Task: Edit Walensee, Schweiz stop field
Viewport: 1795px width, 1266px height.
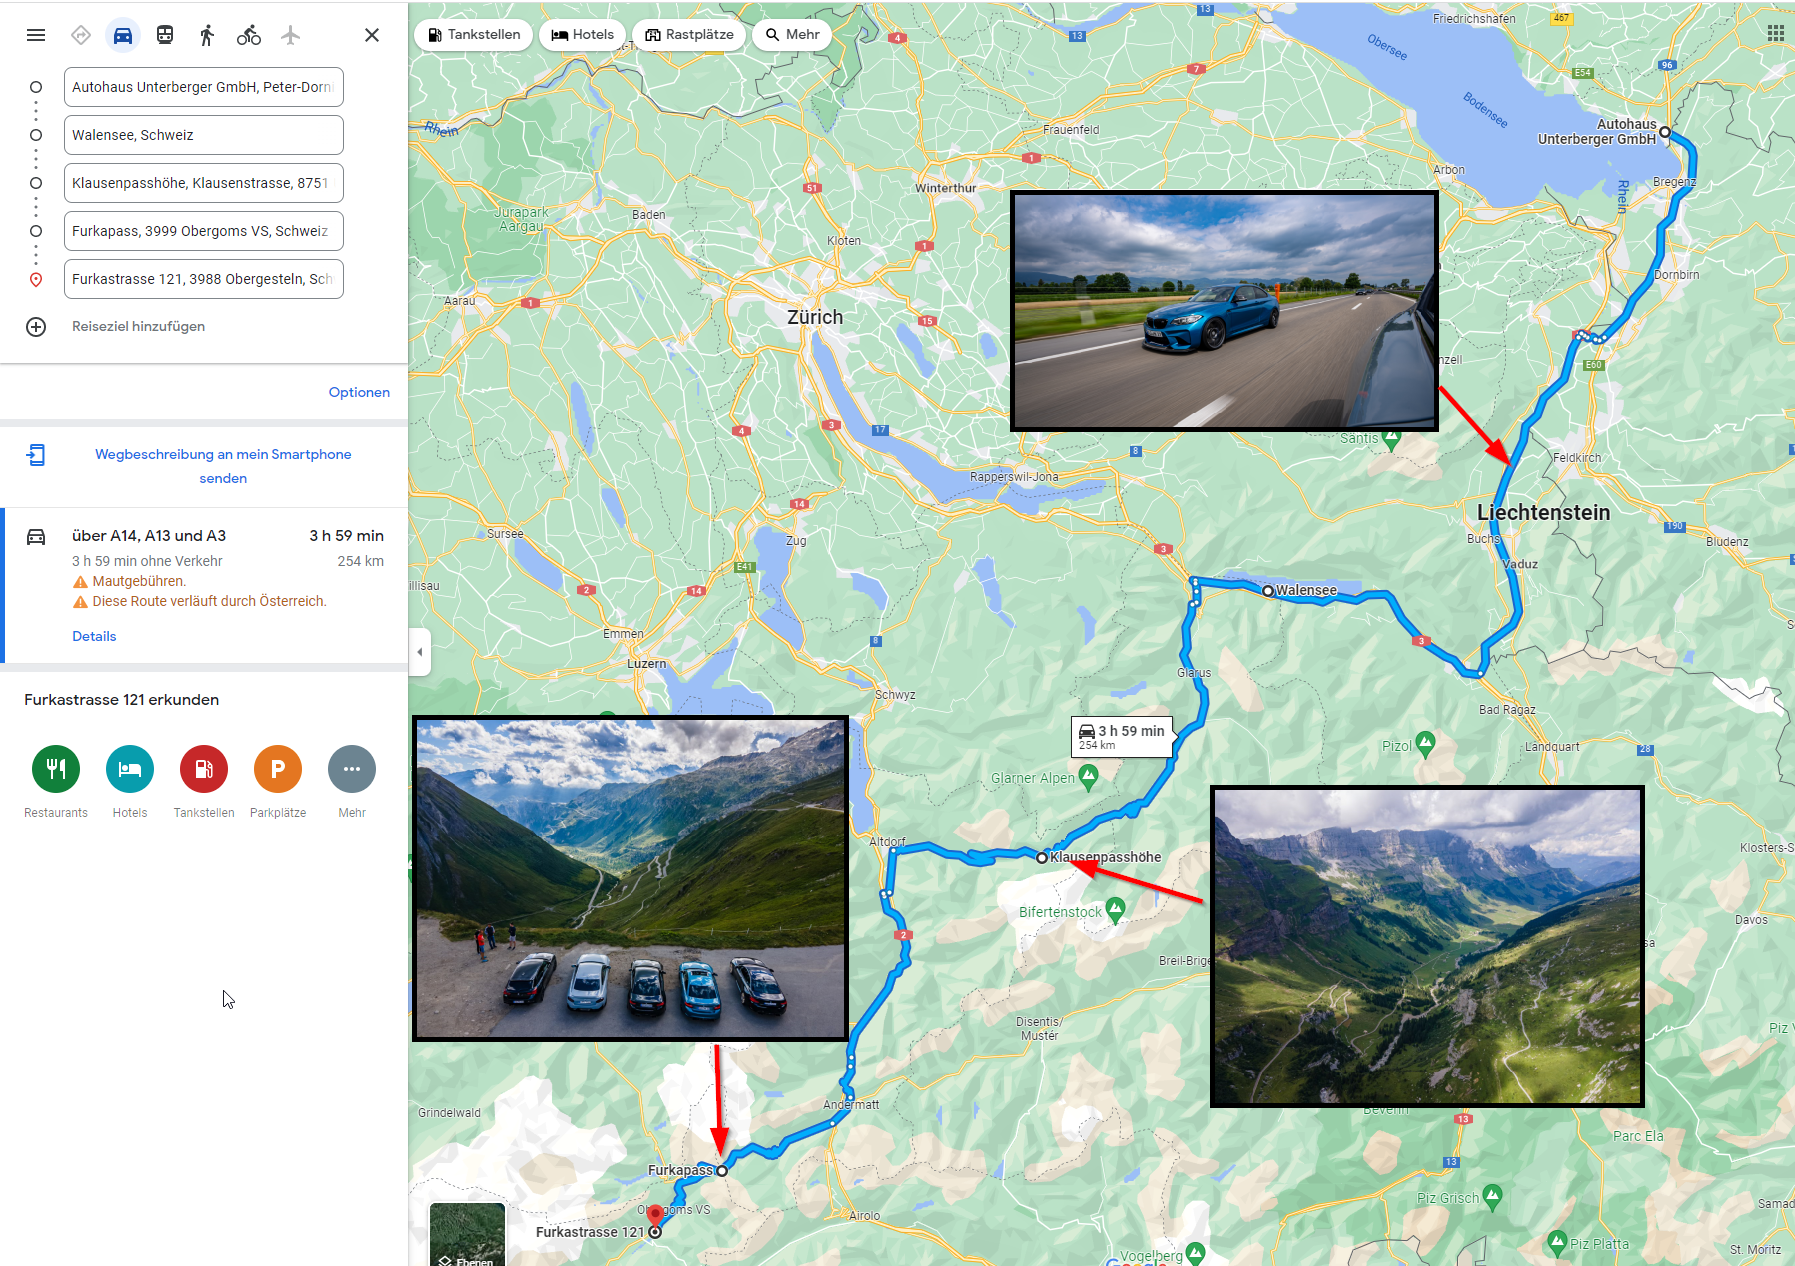Action: [204, 135]
